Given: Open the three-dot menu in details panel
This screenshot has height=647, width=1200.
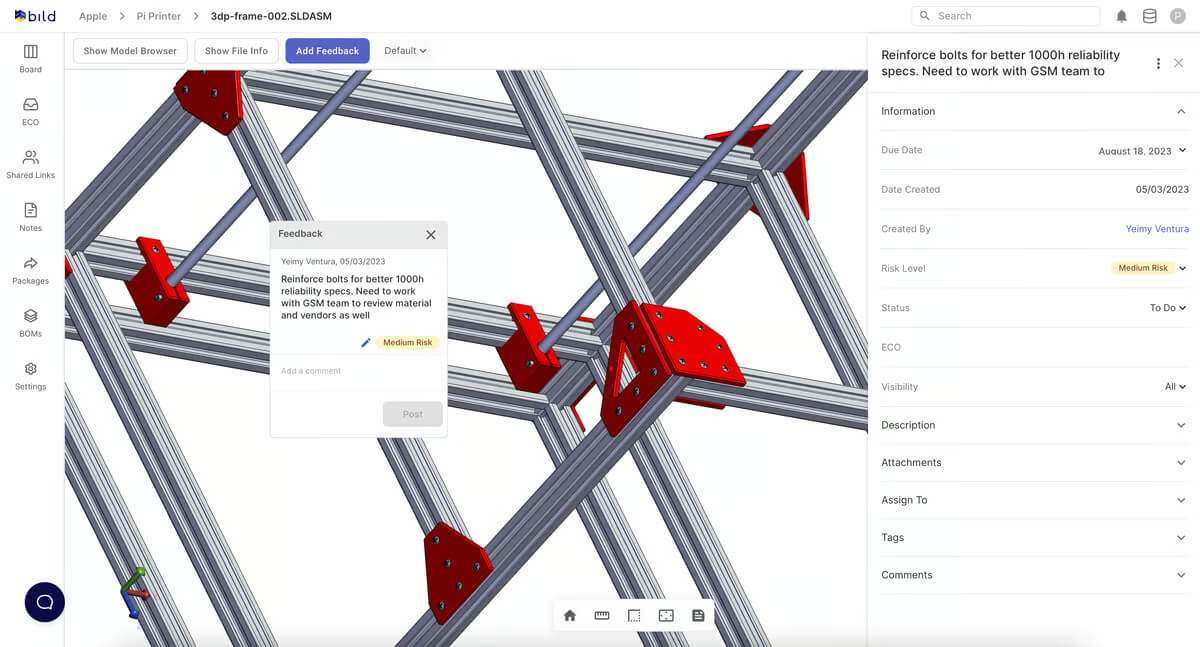Looking at the screenshot, I should [x=1158, y=64].
